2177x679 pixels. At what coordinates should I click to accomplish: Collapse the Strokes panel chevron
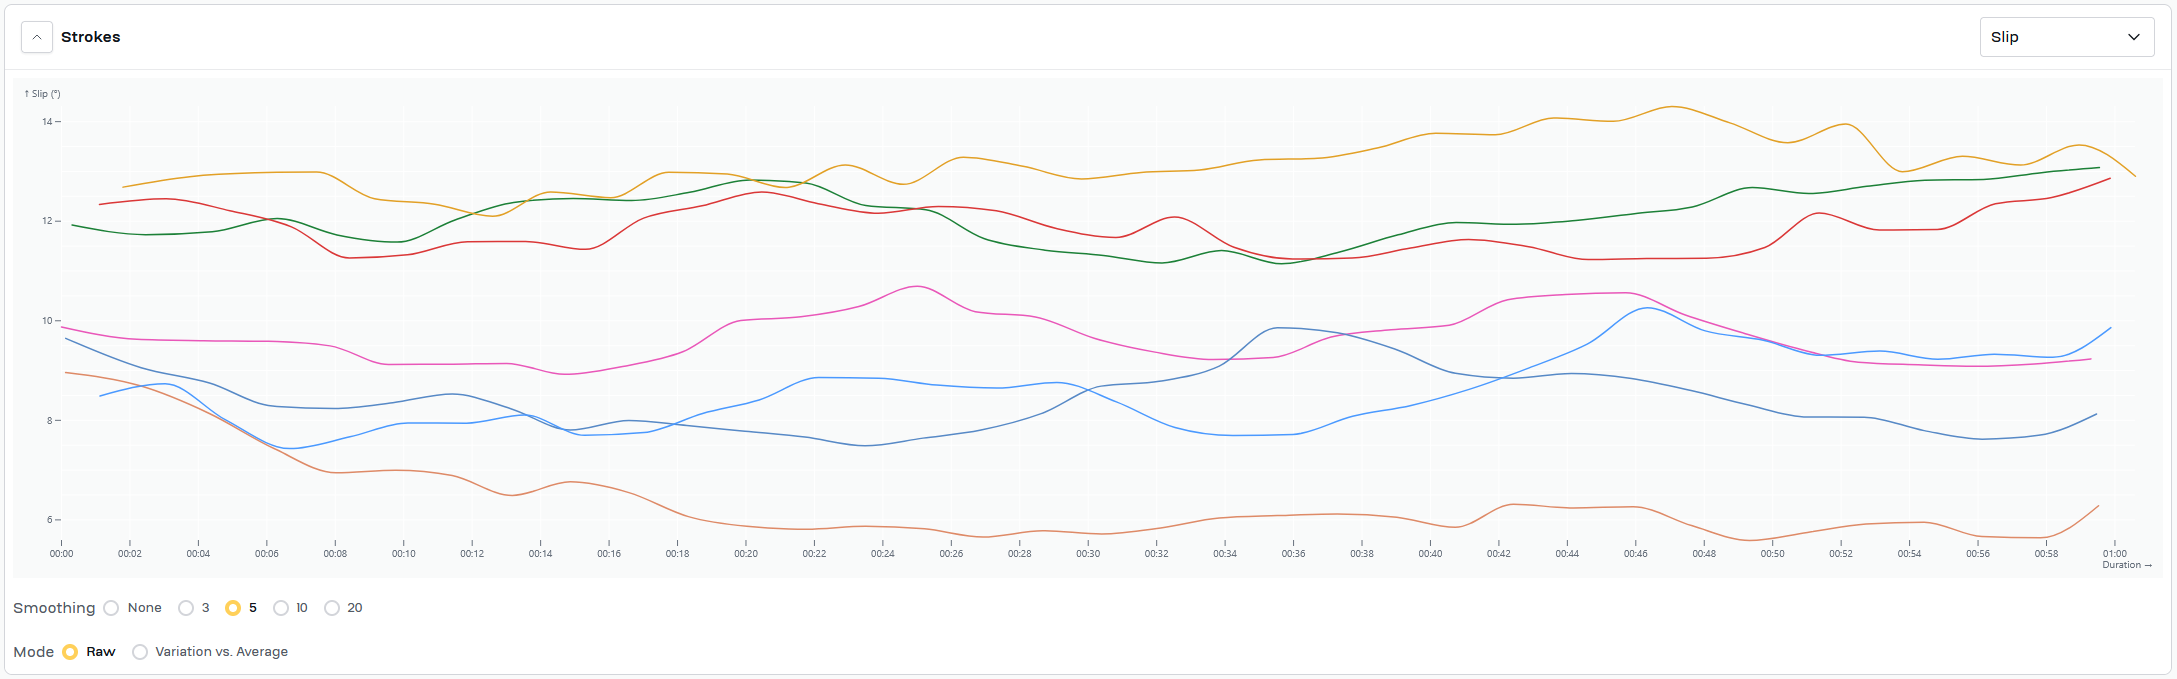coord(37,37)
